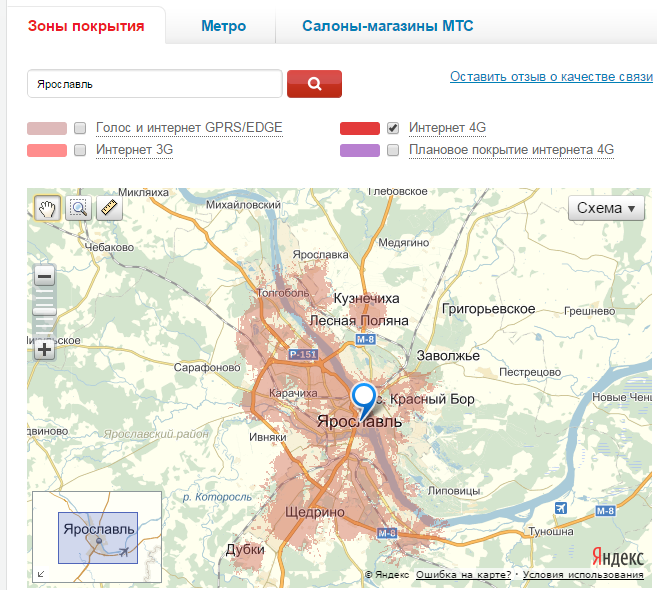
Task: Click the Ошибка на карте? link
Action: (463, 575)
